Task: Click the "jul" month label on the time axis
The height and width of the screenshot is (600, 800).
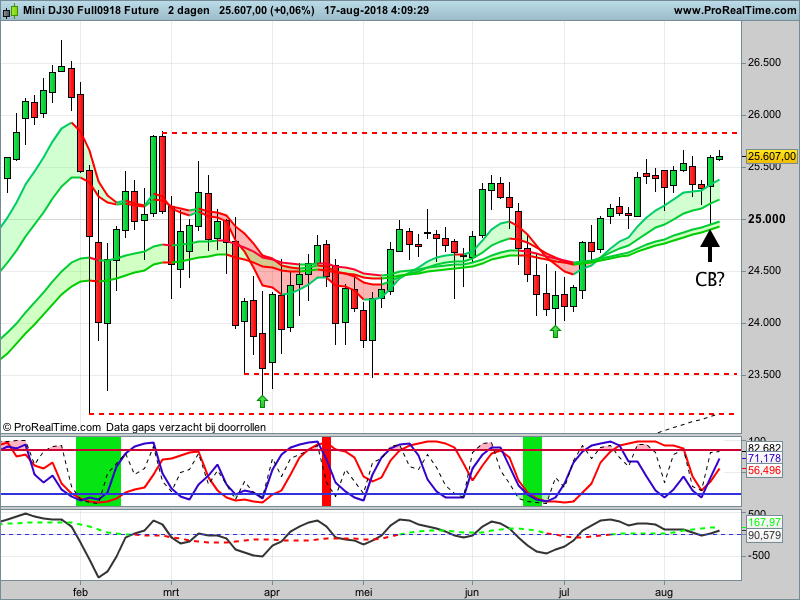Action: coord(564,592)
